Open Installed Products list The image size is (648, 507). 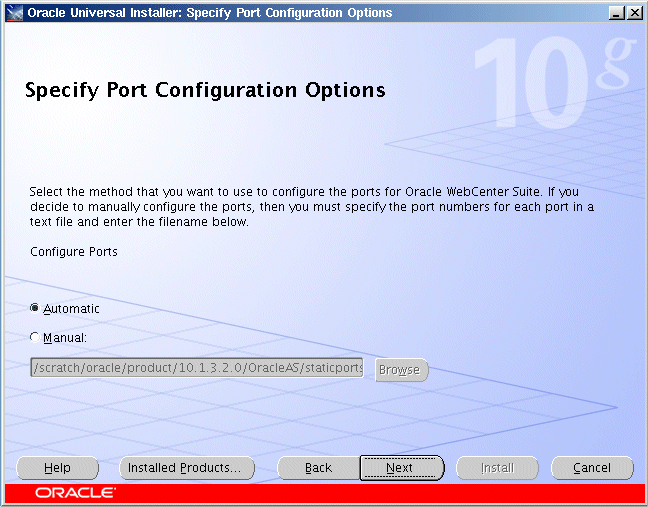[187, 468]
